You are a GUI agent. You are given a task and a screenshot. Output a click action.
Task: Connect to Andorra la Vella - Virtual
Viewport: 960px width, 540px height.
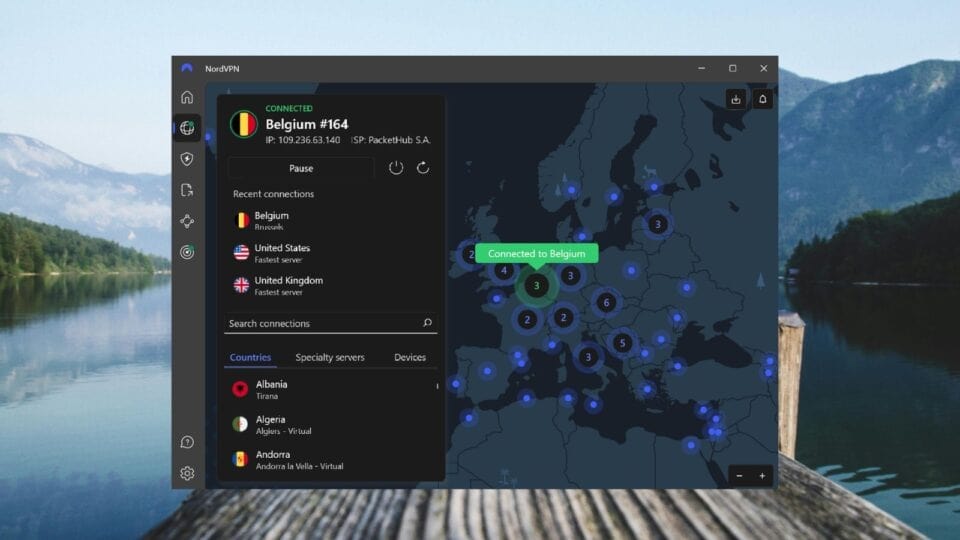pos(331,459)
